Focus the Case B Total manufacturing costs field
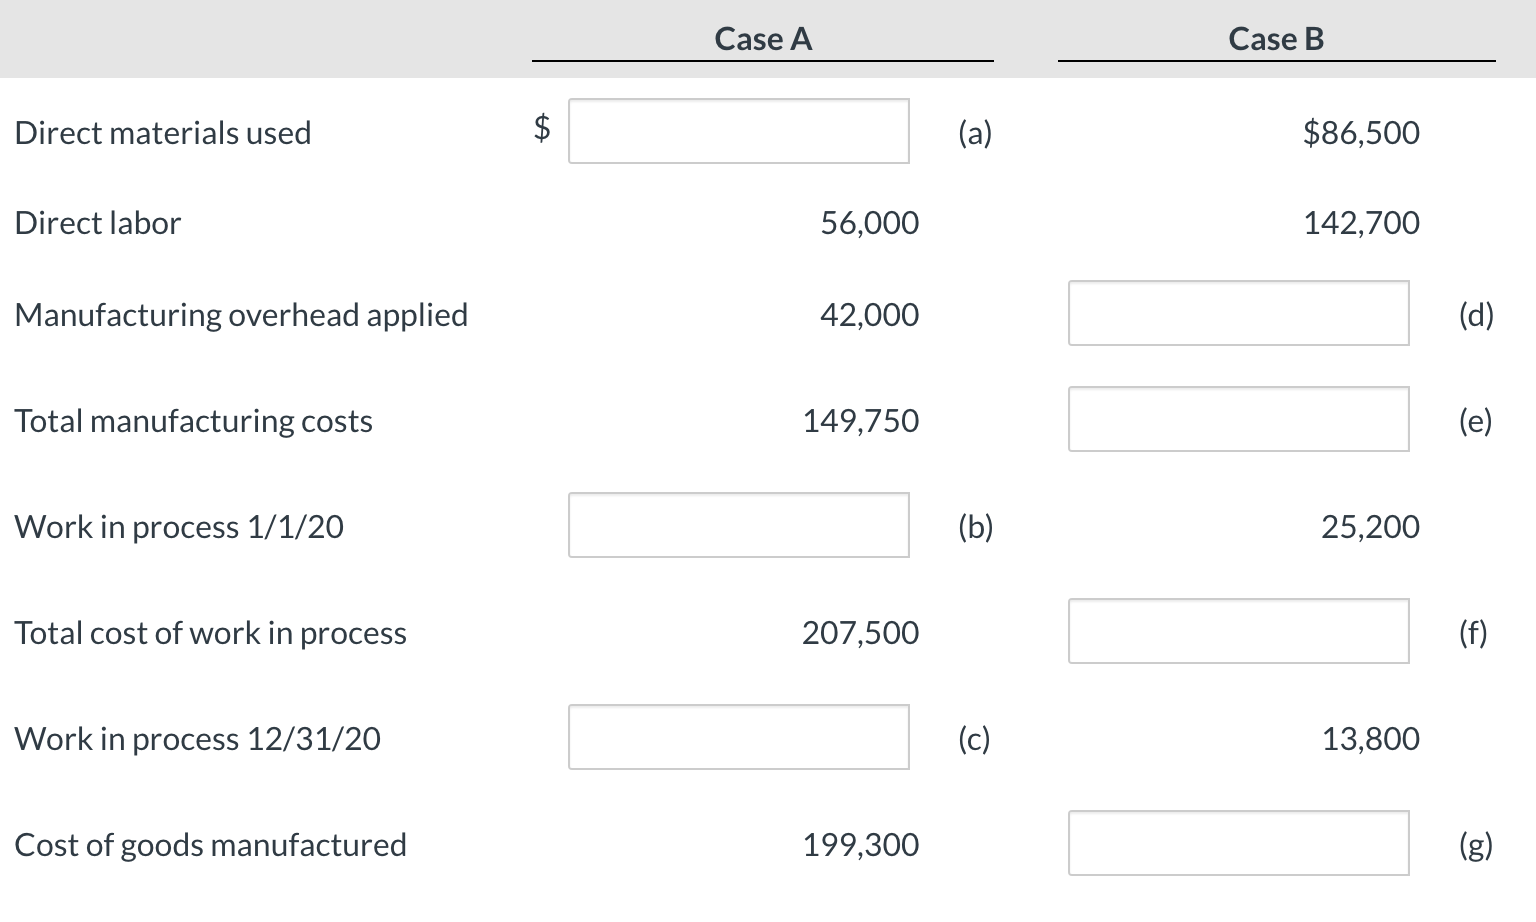 (x=1238, y=419)
